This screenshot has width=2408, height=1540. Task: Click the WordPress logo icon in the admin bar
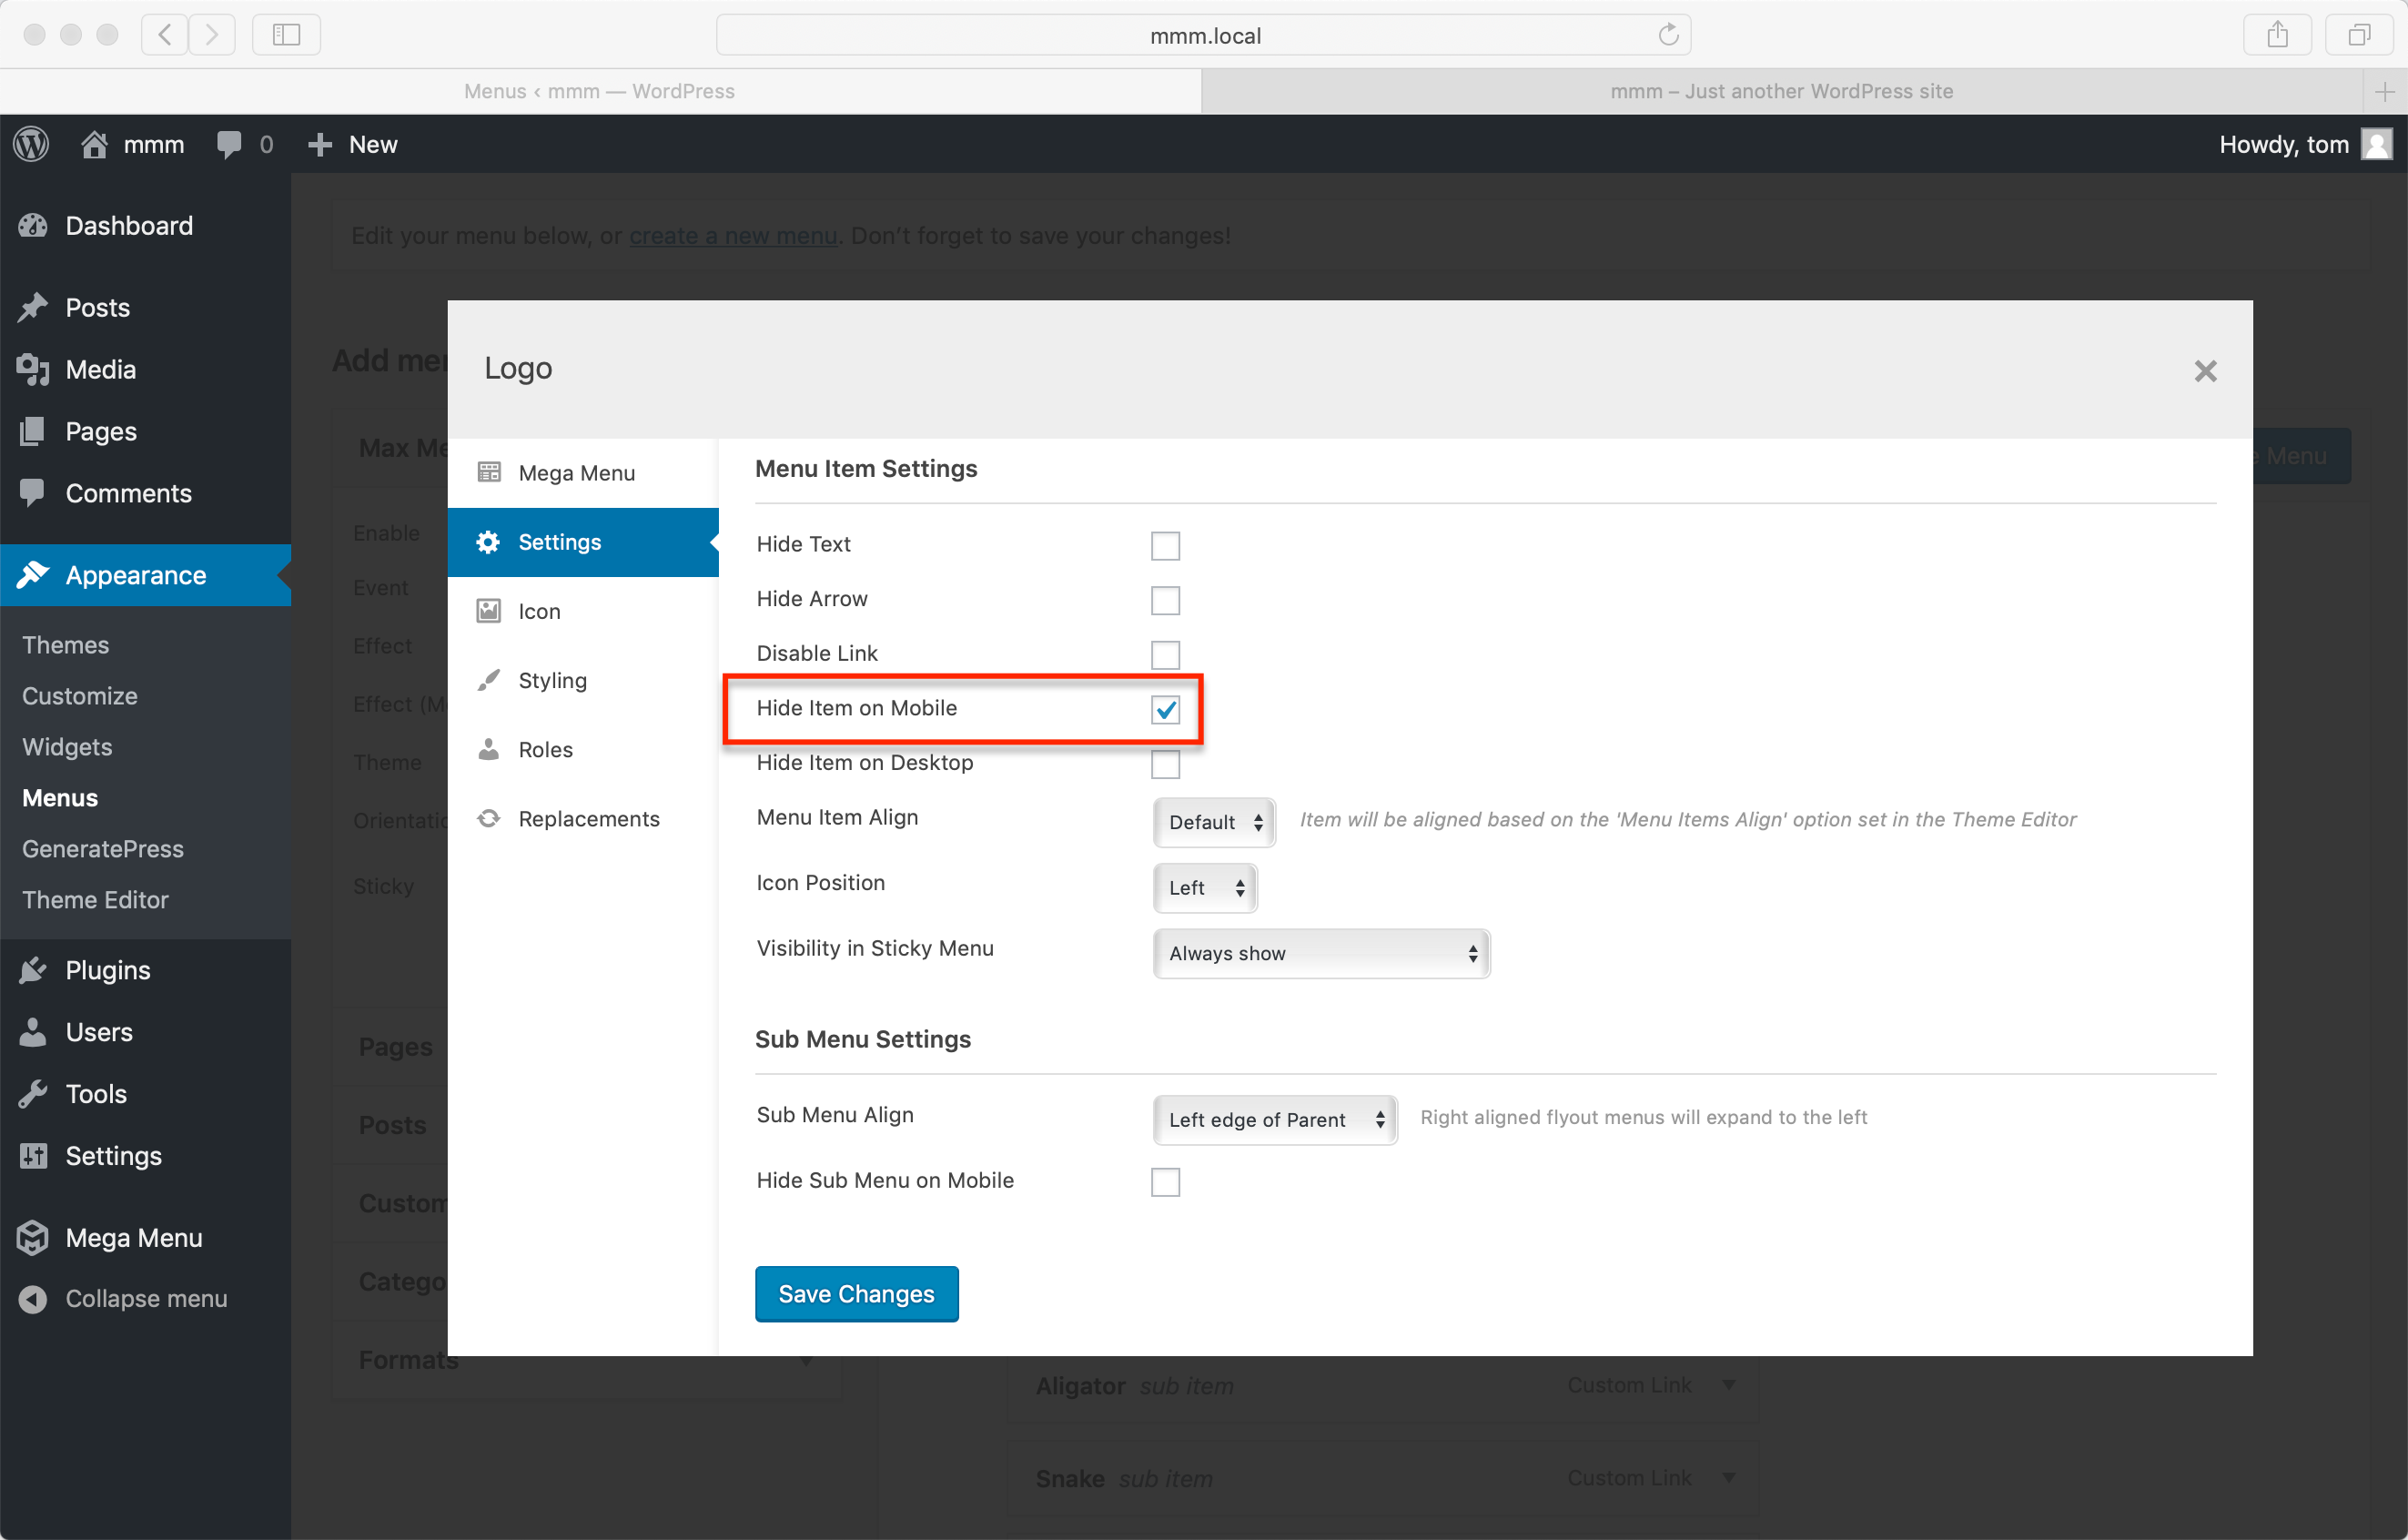[x=31, y=144]
